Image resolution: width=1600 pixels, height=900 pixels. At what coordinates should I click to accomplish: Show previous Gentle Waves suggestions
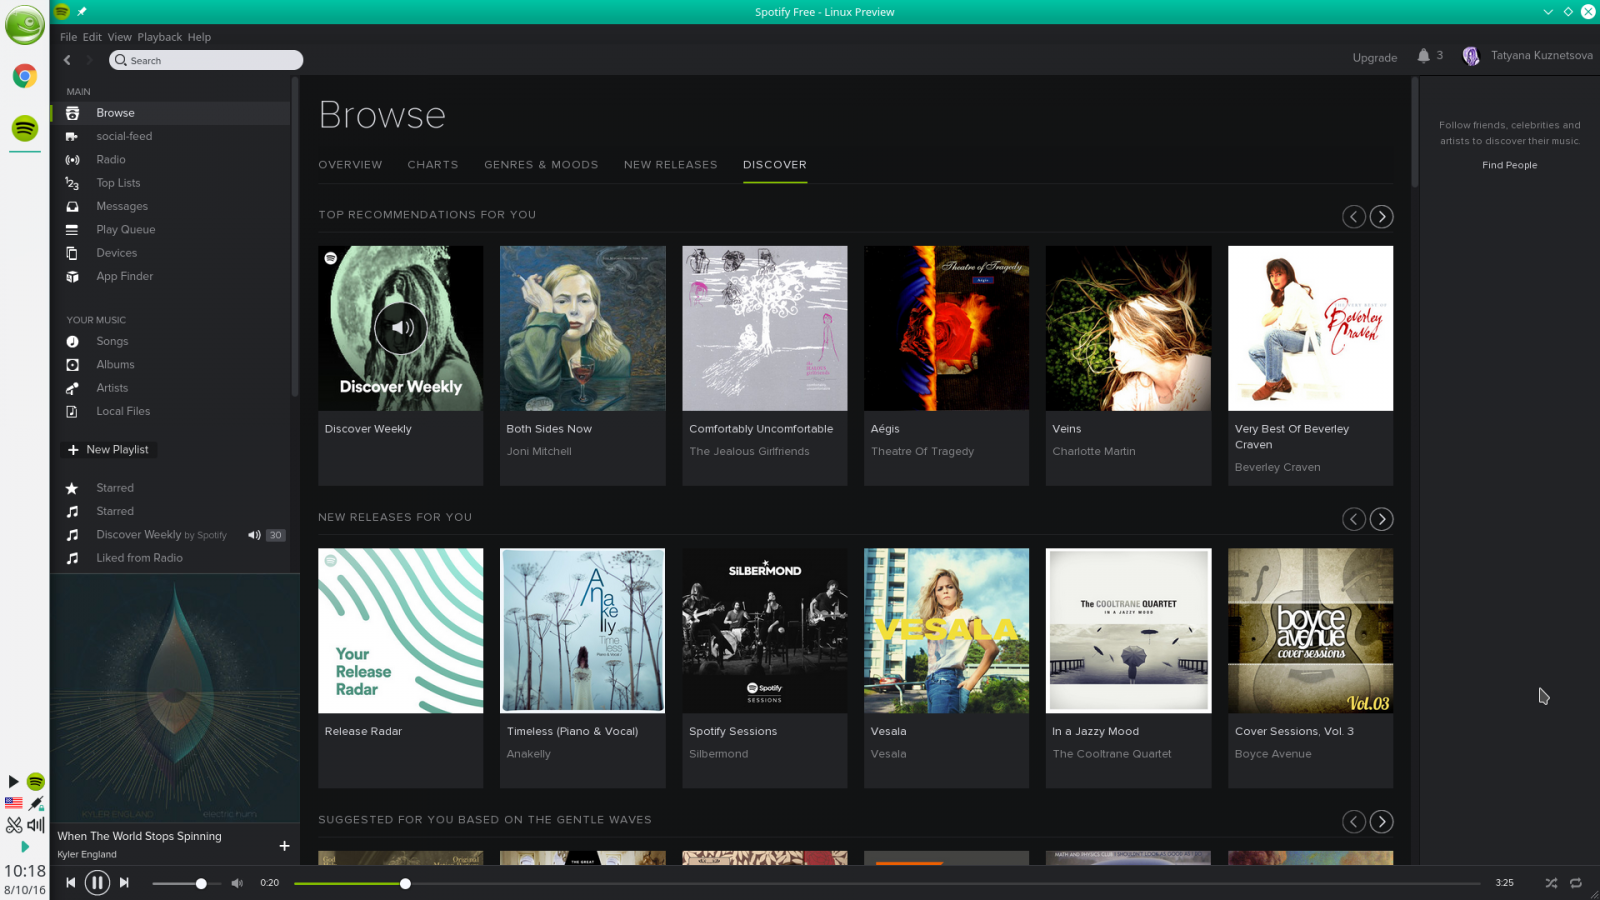(1354, 822)
